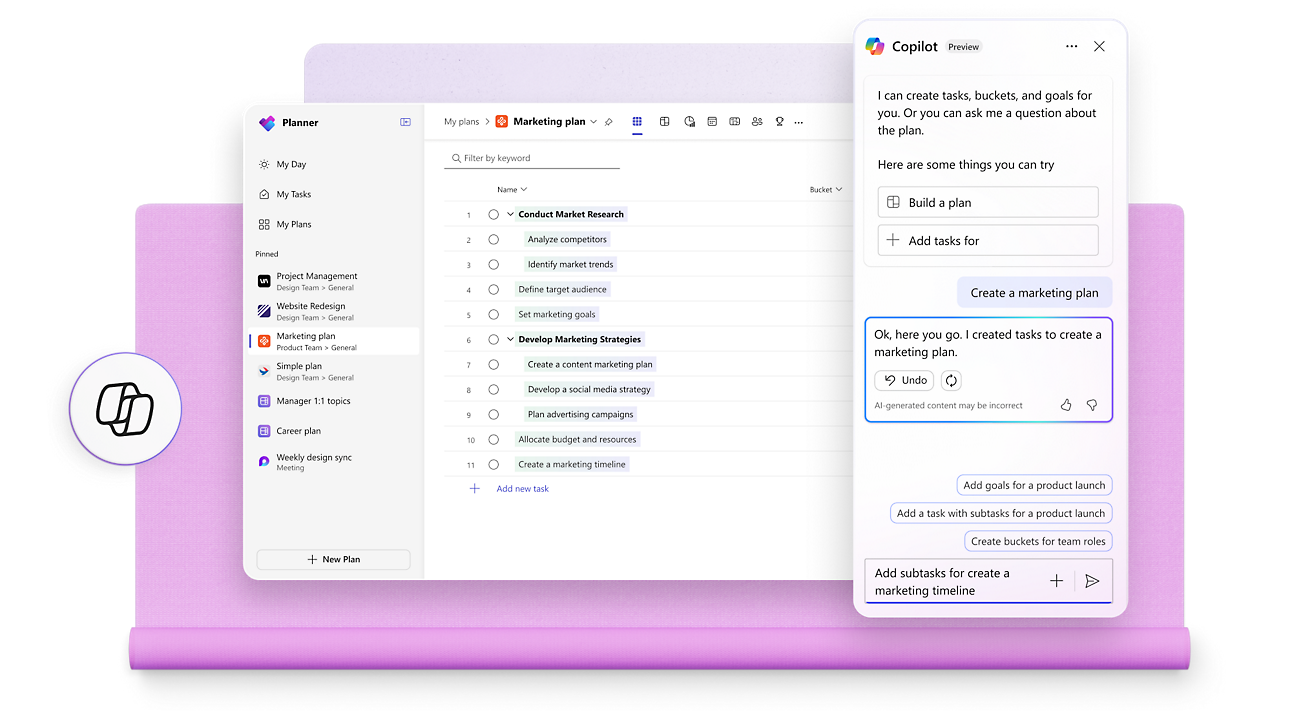Mark Analyze competitors complete
Viewport: 1292px width, 727px height.
pos(493,239)
